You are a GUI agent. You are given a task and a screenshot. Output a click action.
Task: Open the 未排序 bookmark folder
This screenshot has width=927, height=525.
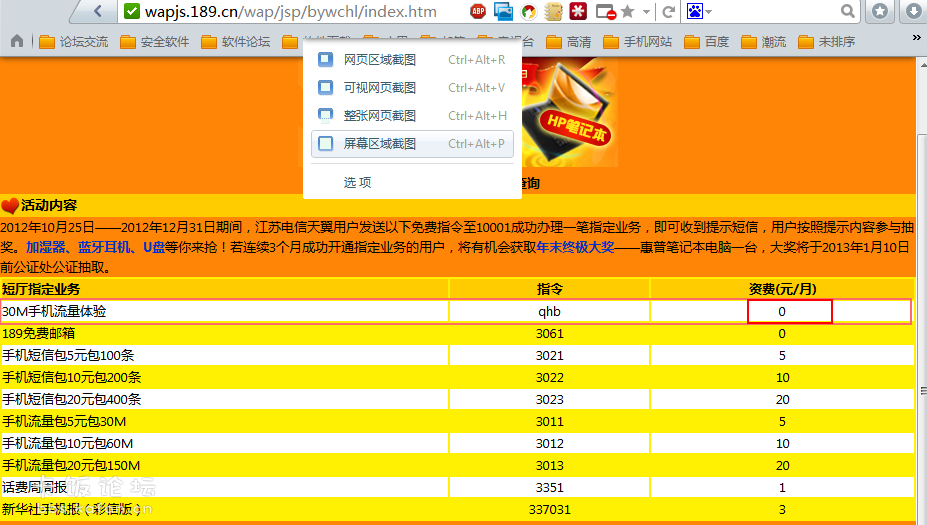pyautogui.click(x=826, y=41)
